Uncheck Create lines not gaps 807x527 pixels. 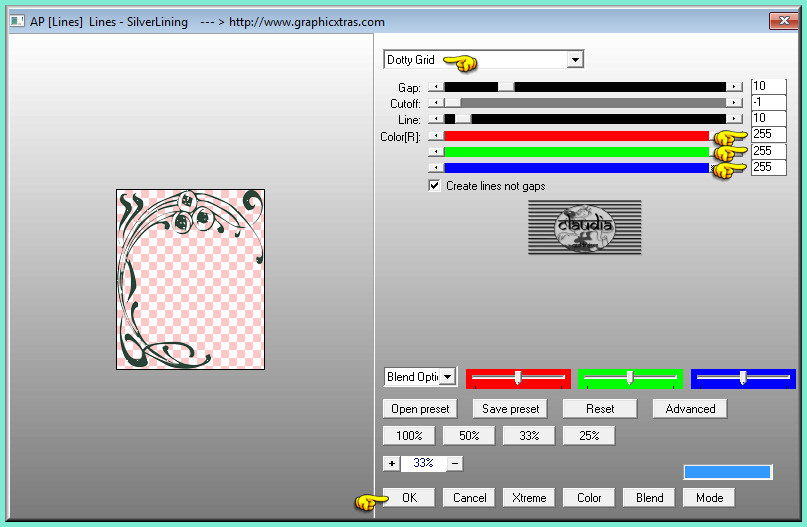(x=434, y=186)
